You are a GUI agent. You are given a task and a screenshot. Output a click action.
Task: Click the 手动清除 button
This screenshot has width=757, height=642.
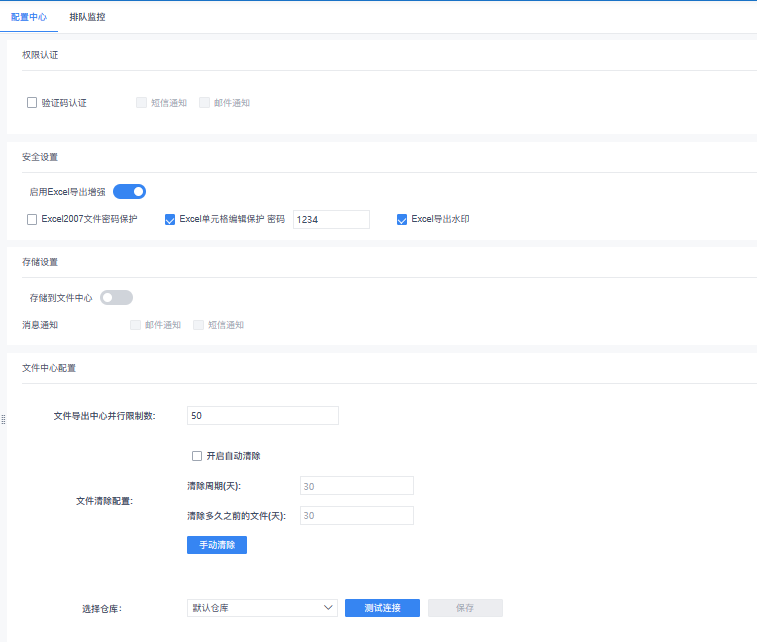(217, 545)
